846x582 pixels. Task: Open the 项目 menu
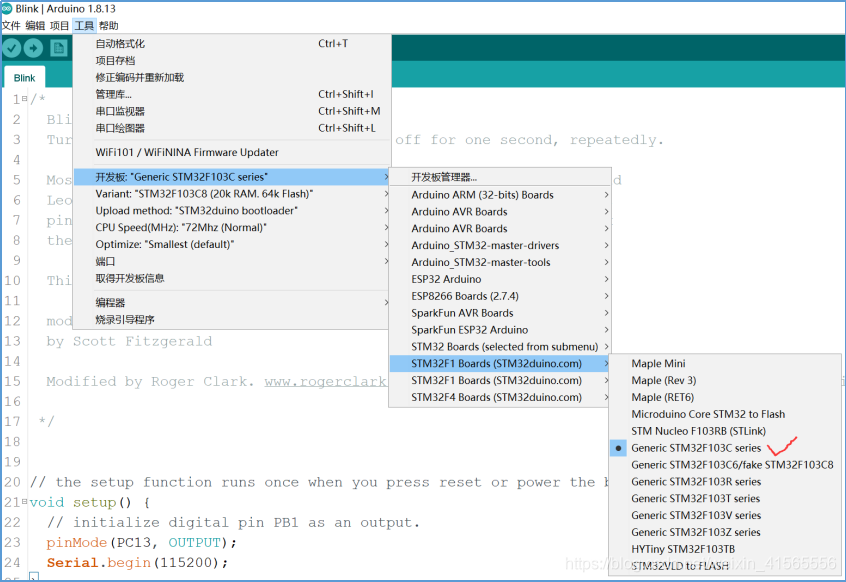[x=59, y=25]
